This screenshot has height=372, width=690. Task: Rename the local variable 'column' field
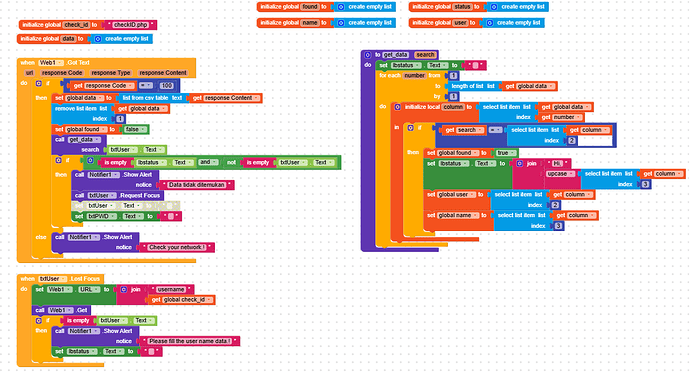(453, 107)
